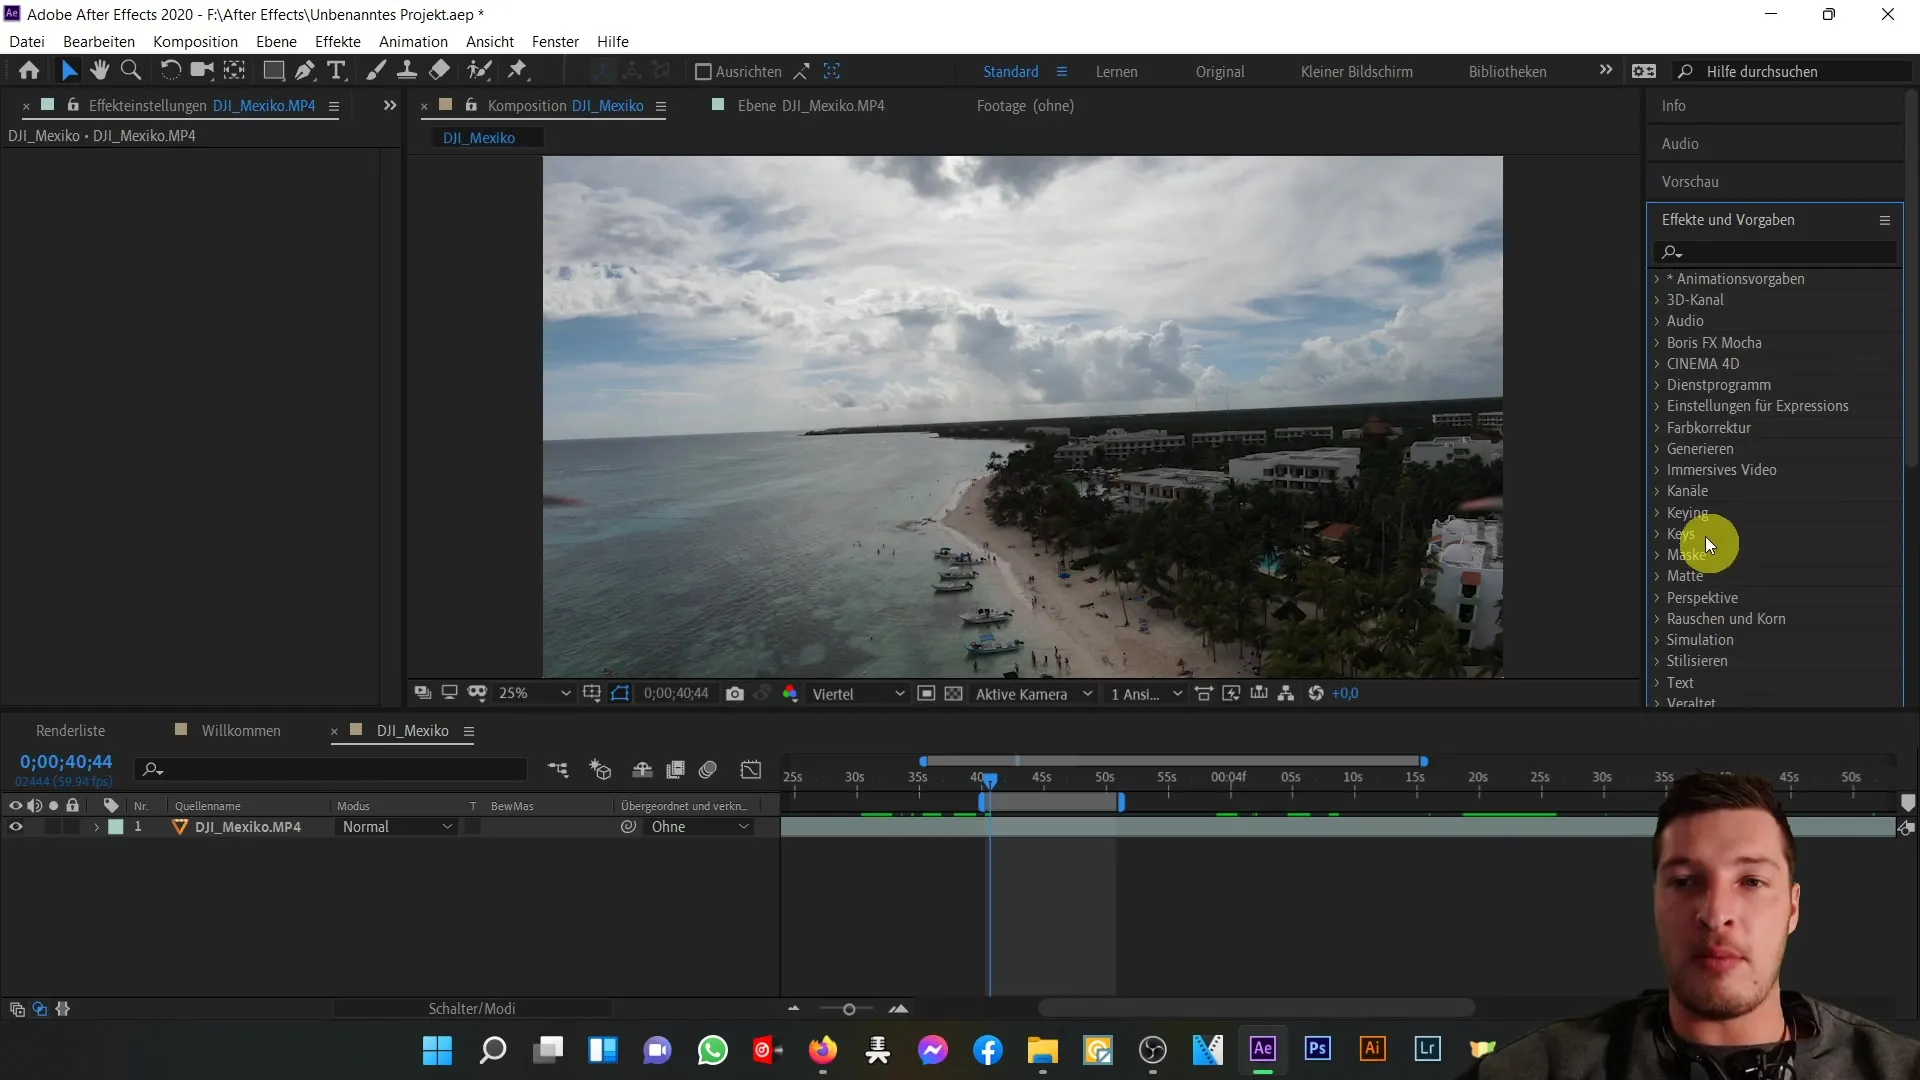This screenshot has height=1080, width=1920.
Task: Switch to the Lernen workspace
Action: point(1116,72)
